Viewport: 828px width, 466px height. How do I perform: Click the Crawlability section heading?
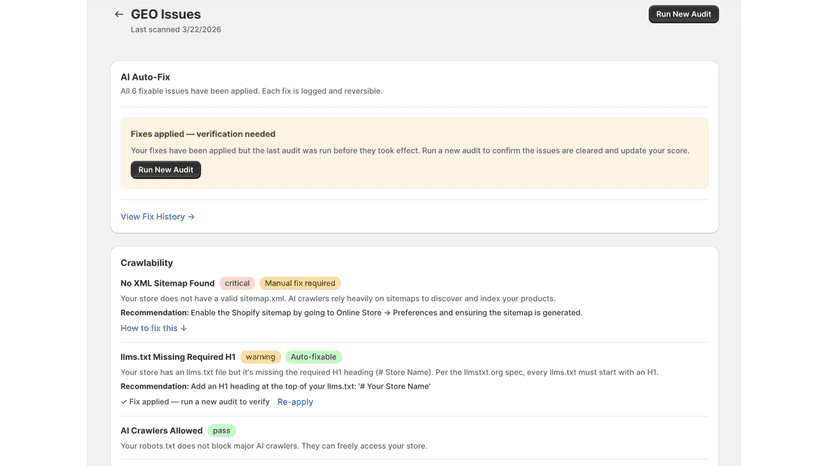(147, 263)
